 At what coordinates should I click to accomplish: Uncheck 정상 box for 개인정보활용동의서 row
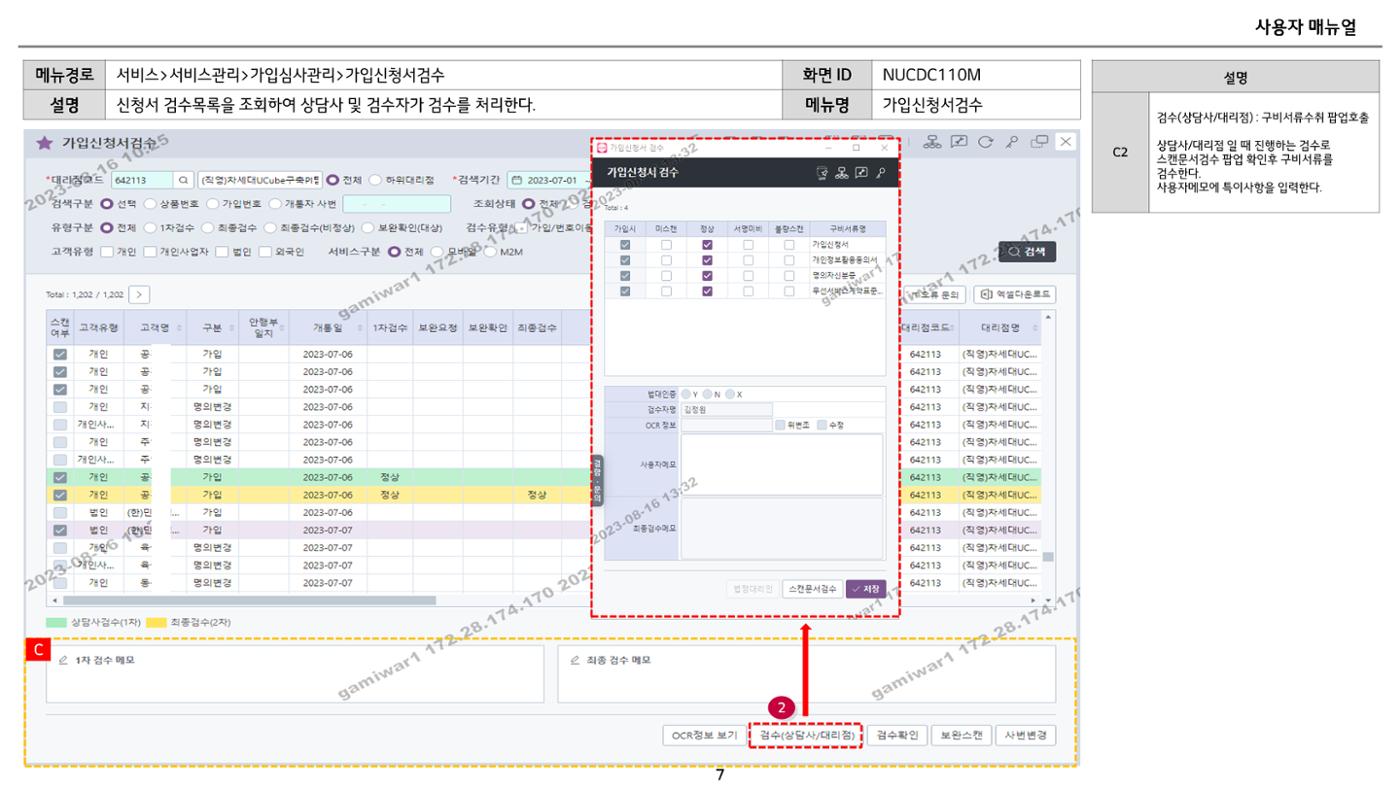pos(707,260)
